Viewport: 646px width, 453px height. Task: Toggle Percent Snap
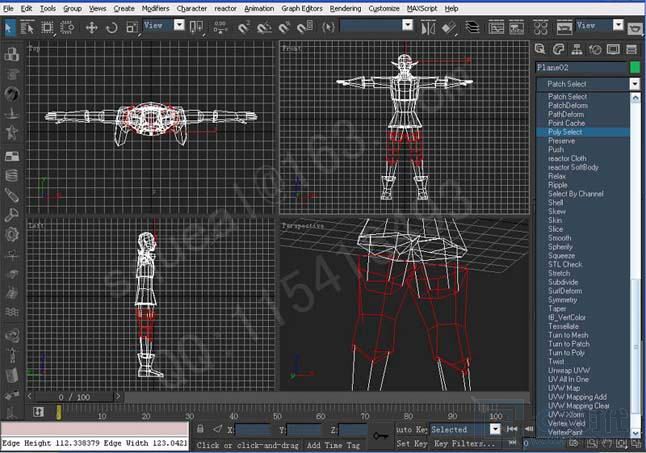pyautogui.click(x=284, y=28)
